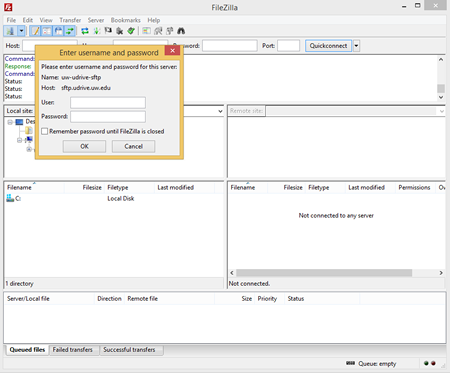
Task: Click the Desktop icon in local tree
Action: point(19,122)
